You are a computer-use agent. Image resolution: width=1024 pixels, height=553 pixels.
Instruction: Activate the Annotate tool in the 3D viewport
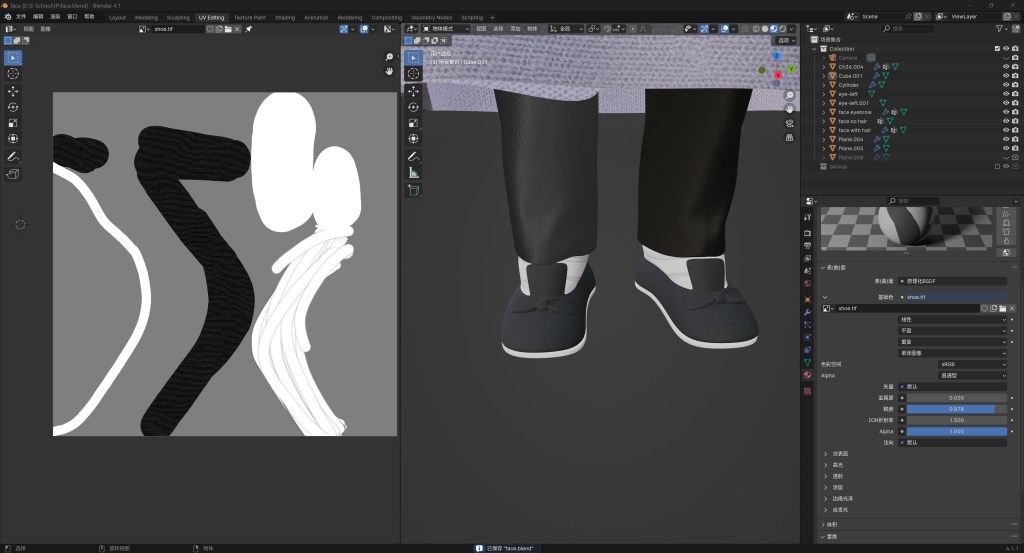[413, 157]
